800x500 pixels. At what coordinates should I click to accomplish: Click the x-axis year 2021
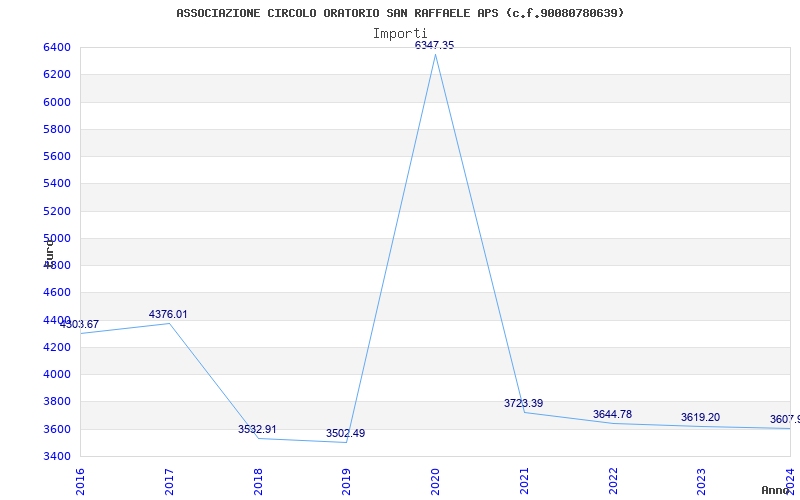(524, 482)
